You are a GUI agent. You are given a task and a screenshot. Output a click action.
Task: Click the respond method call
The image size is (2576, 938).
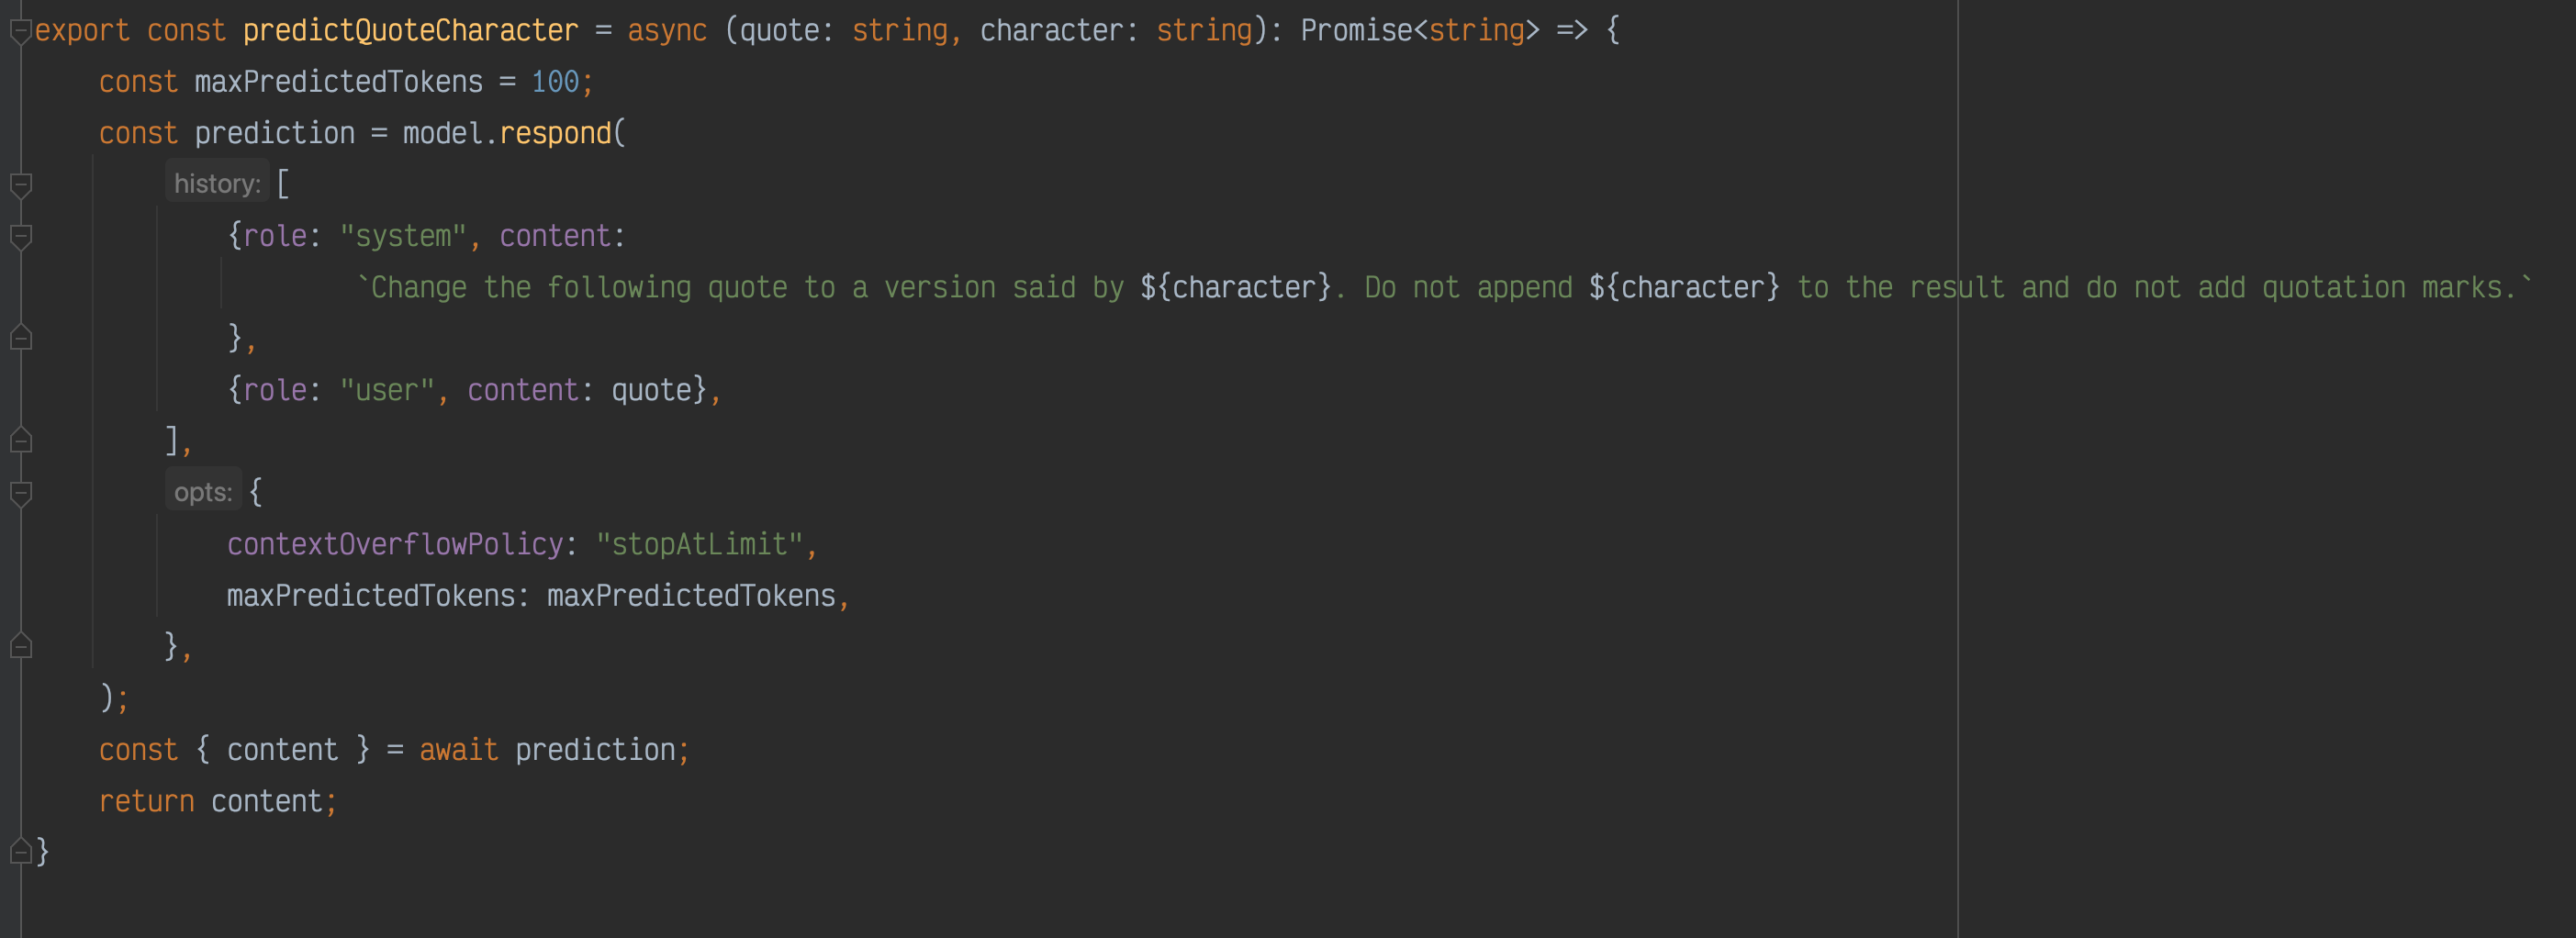(x=555, y=133)
